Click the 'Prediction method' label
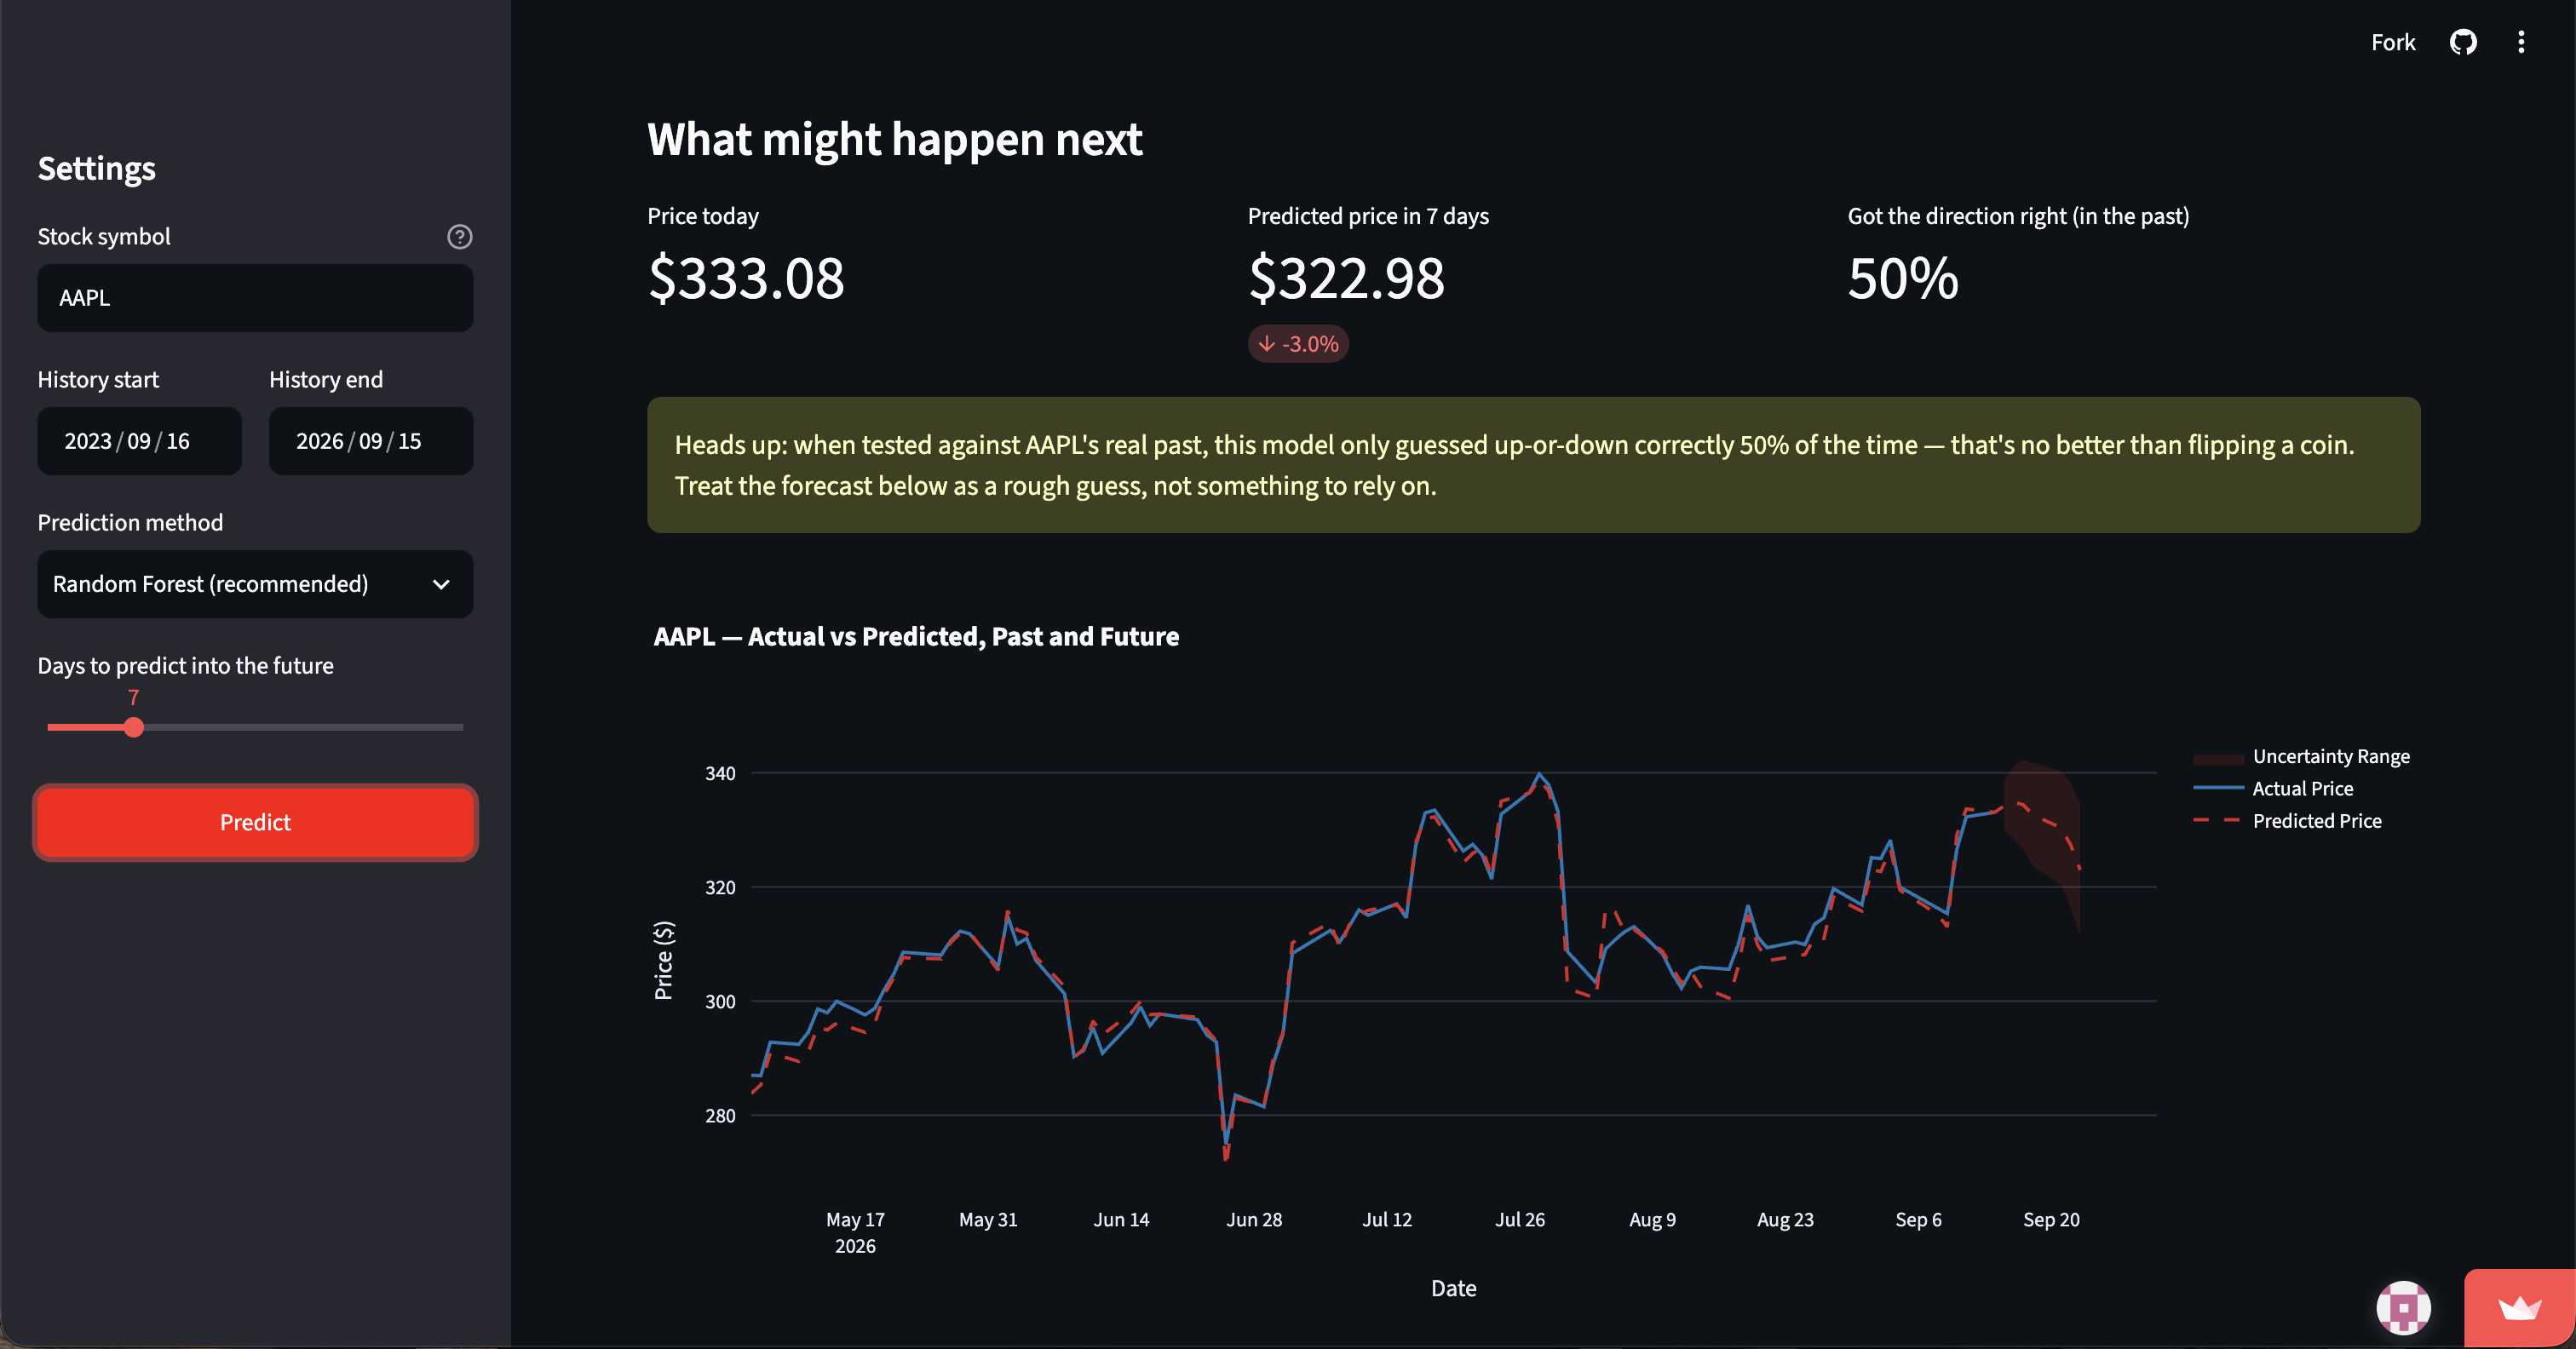Image resolution: width=2576 pixels, height=1349 pixels. pyautogui.click(x=130, y=522)
